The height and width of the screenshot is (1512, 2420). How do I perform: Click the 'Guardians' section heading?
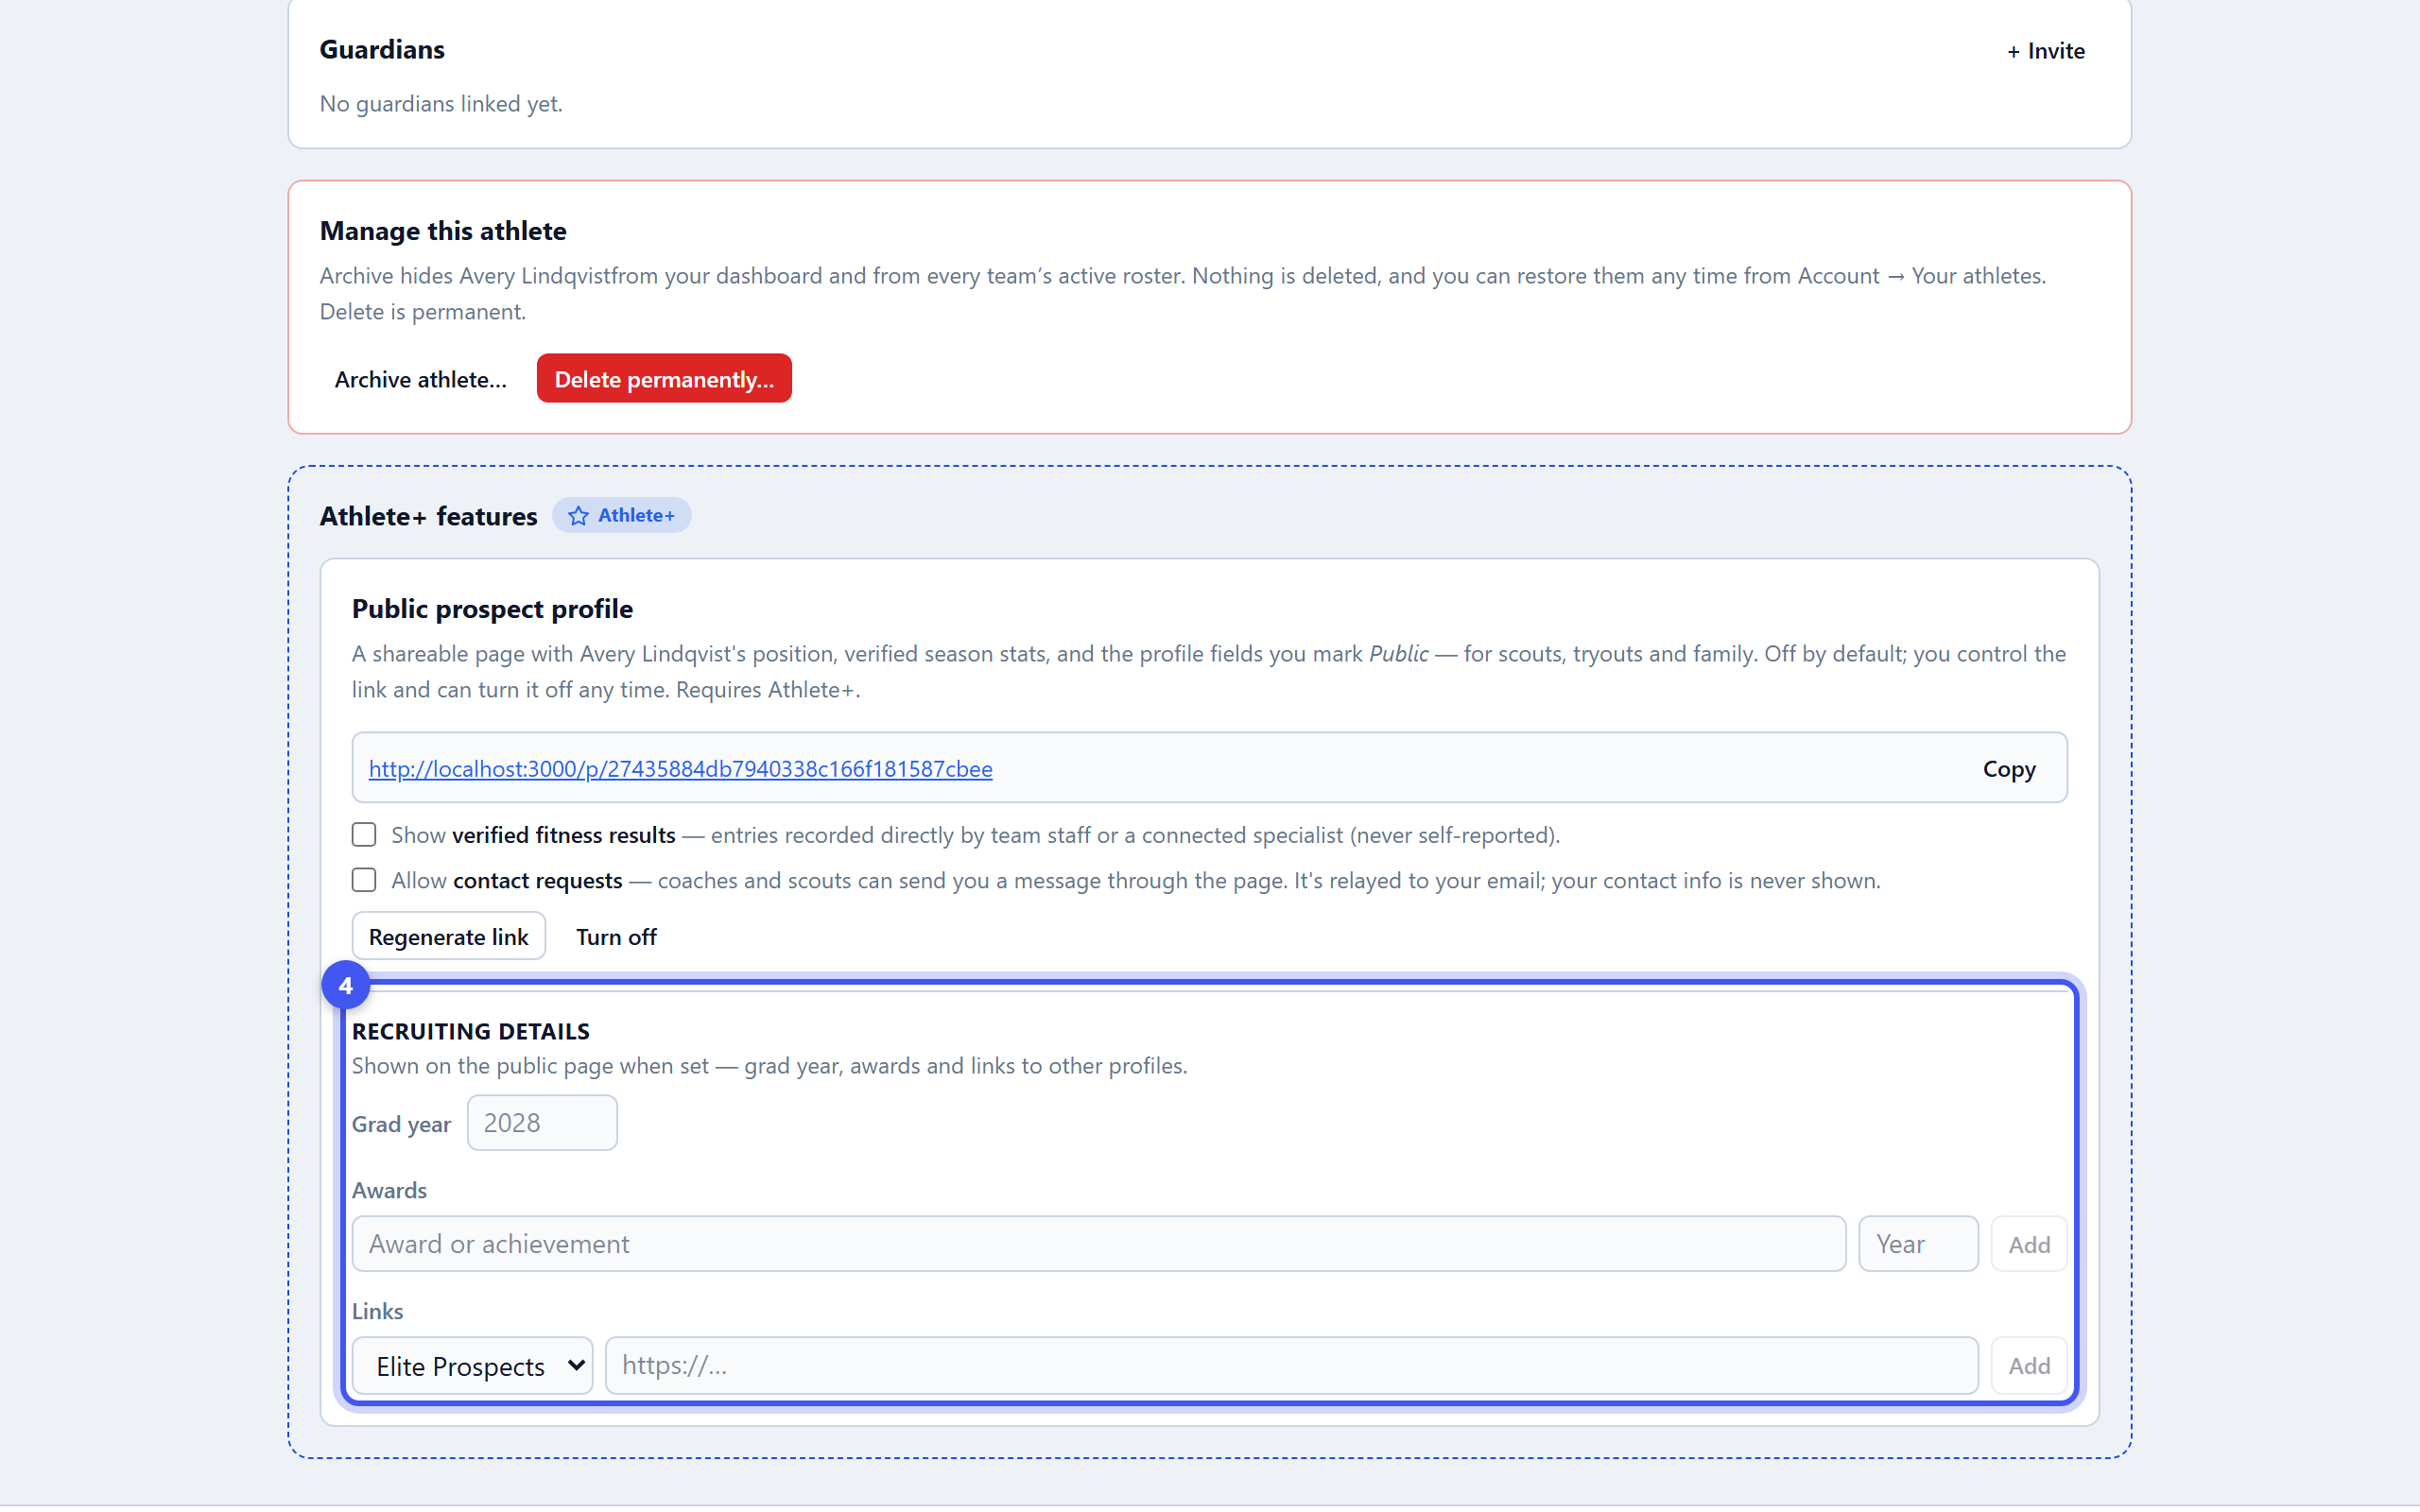382,50
